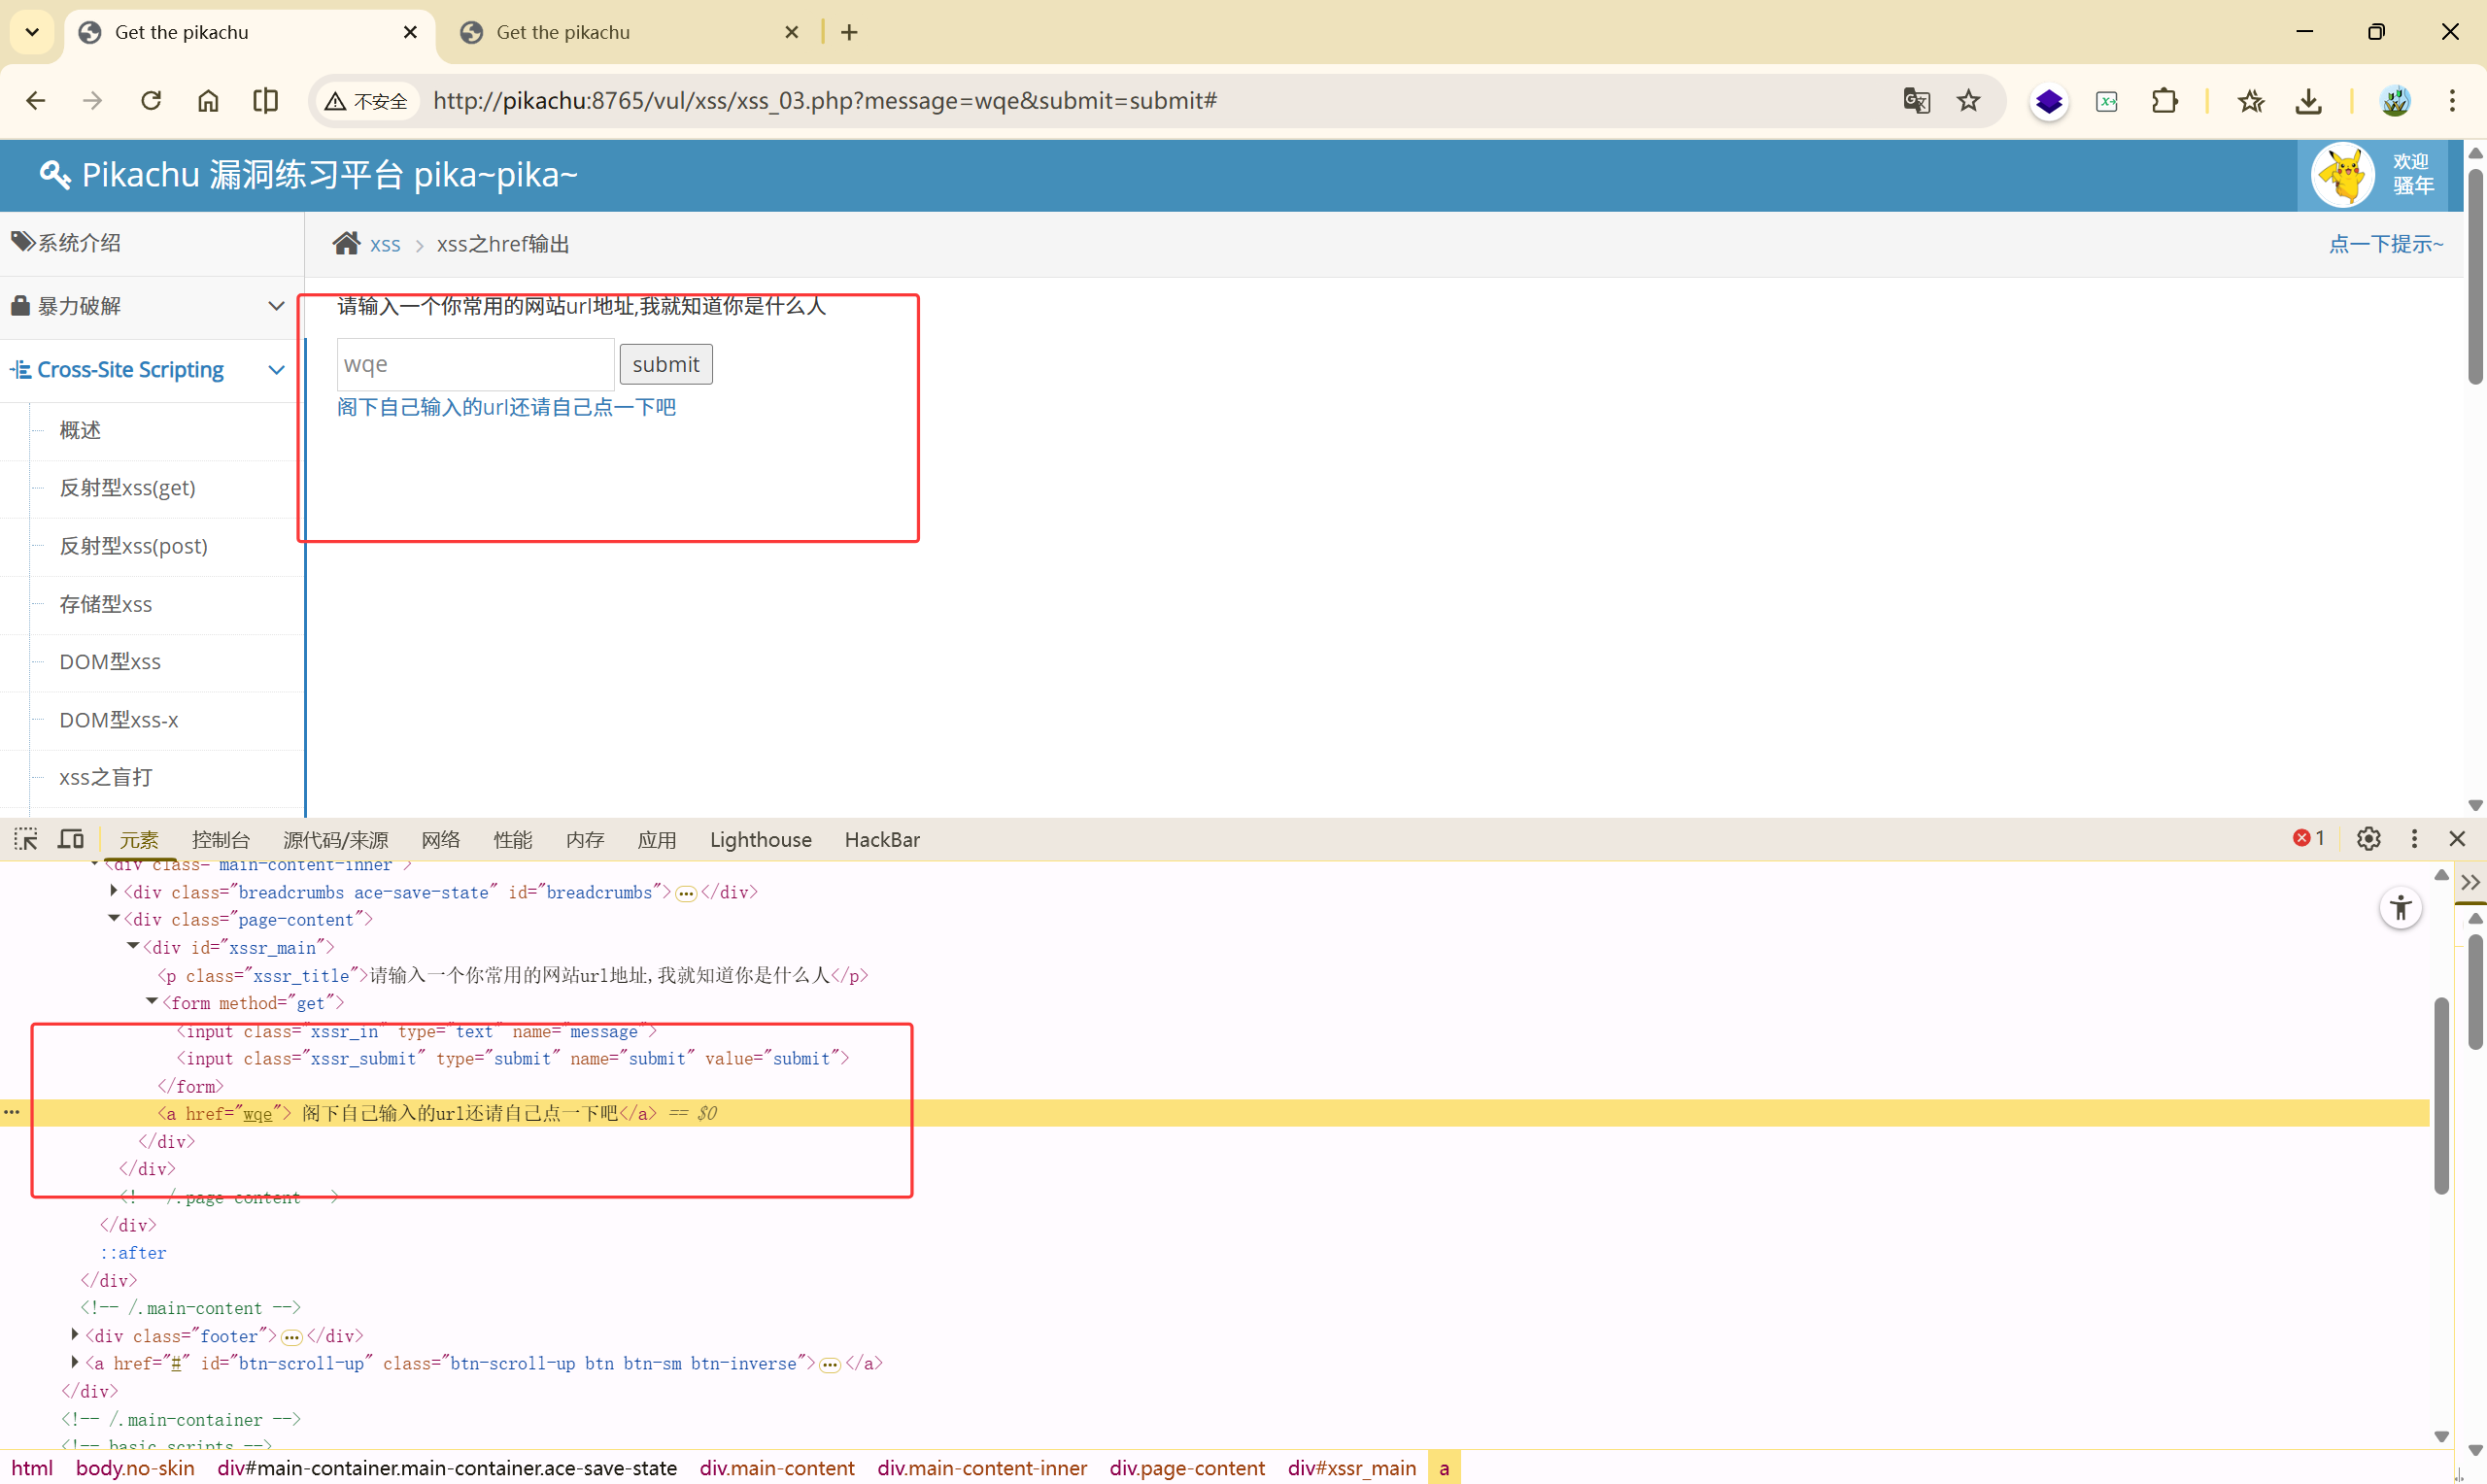Screen dimensions: 2487x1484
Task: Expand the breadcrumbs div node in DOM tree
Action: (114, 891)
